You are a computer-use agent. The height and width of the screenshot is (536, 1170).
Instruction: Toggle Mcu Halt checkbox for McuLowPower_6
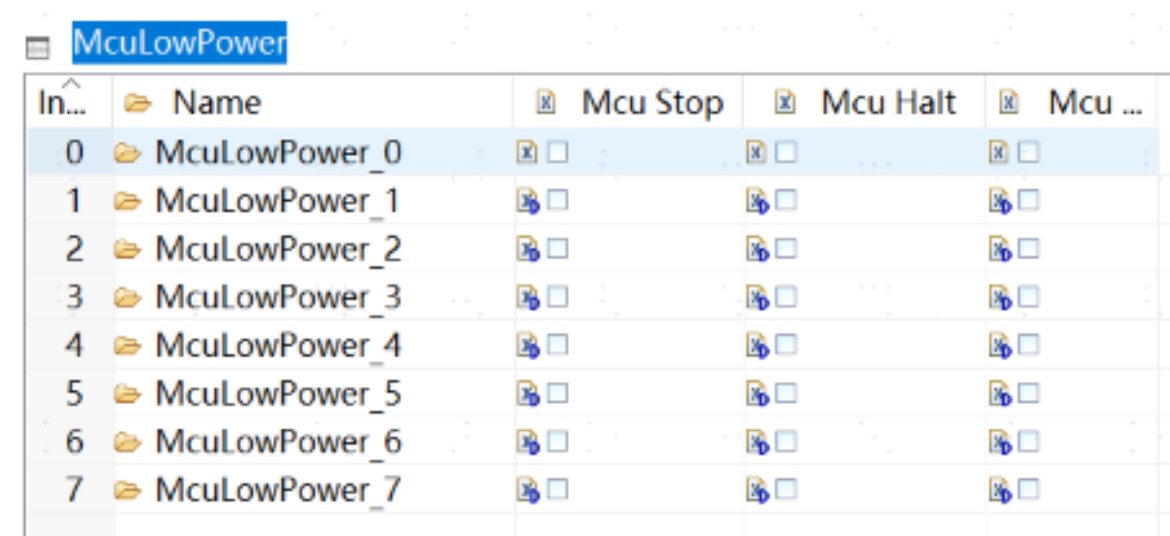click(786, 440)
